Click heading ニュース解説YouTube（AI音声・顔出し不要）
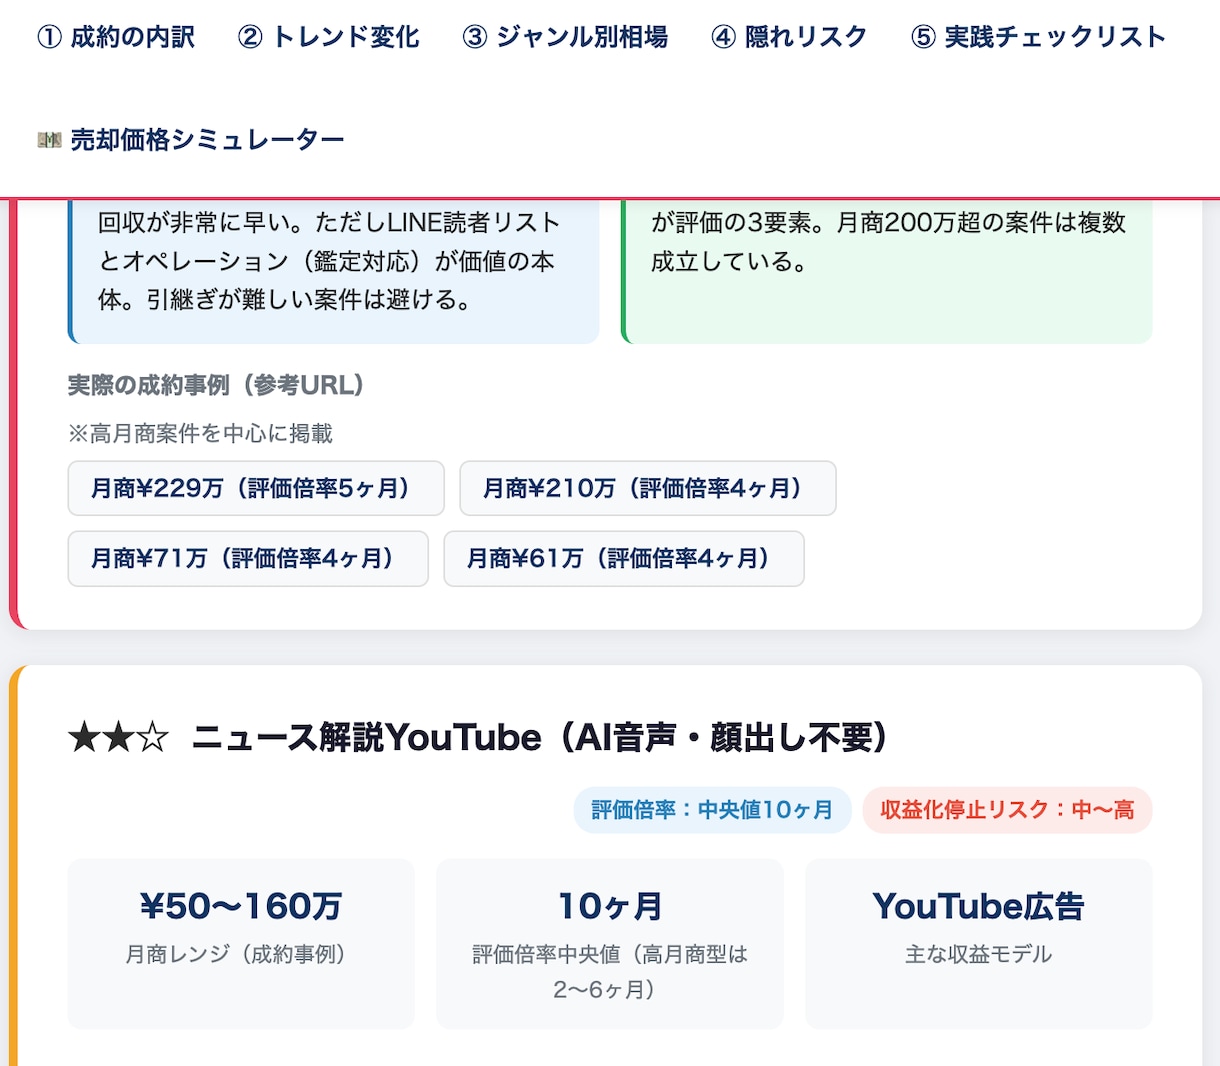The image size is (1220, 1066). 540,738
